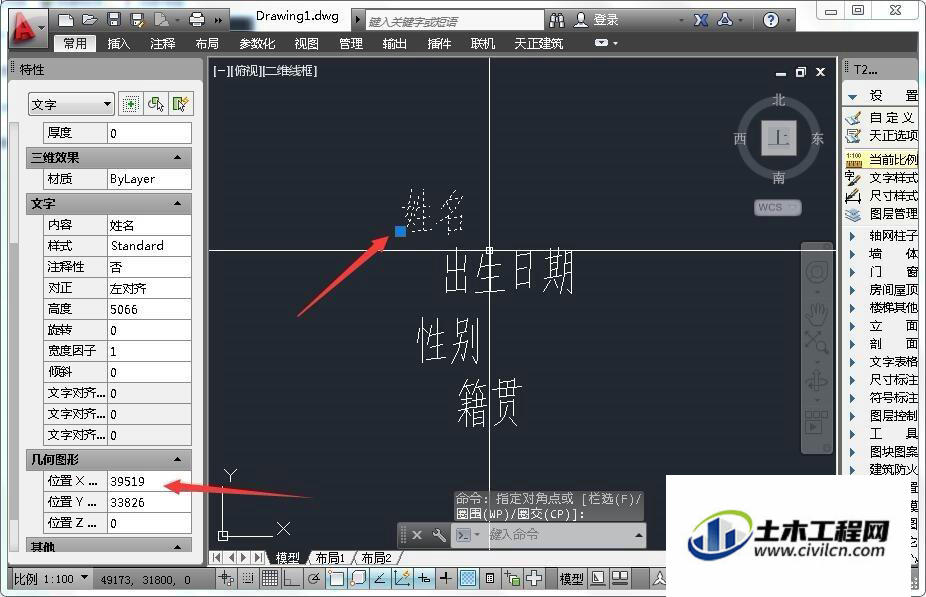The image size is (926, 597).
Task: Toggle Snap Mode in status bar
Action: pos(248,579)
